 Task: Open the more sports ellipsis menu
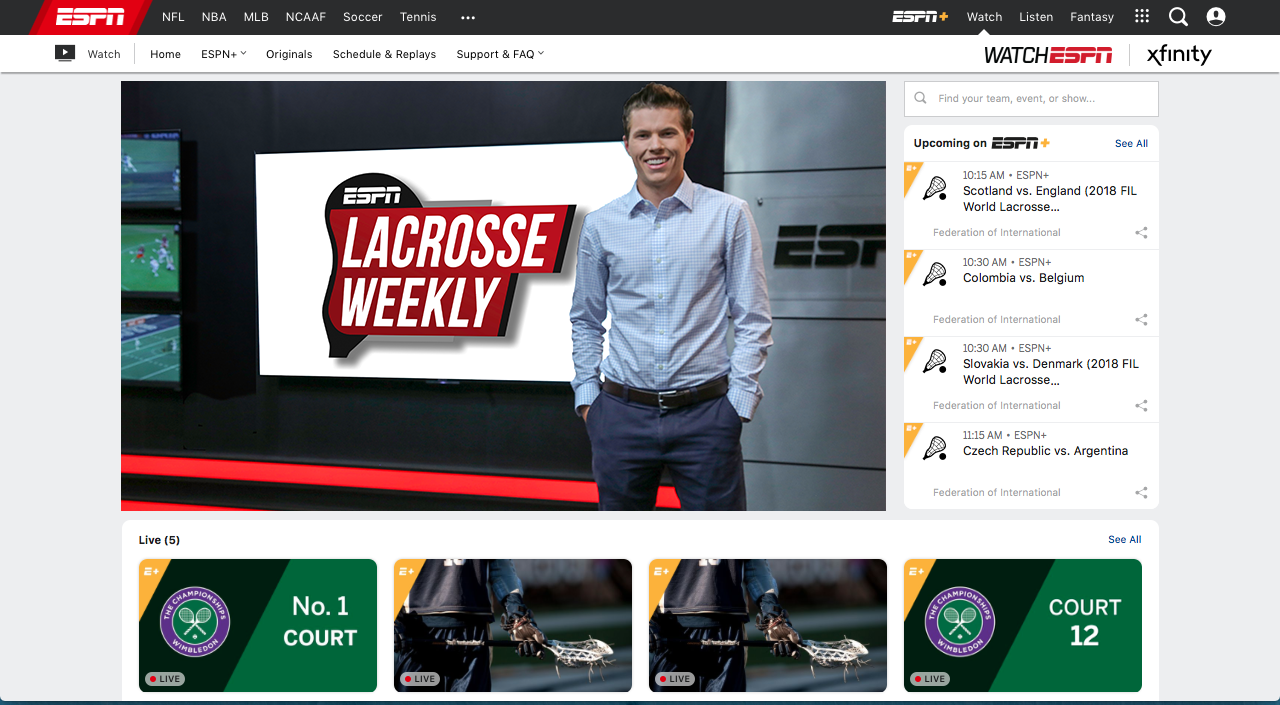tap(468, 17)
